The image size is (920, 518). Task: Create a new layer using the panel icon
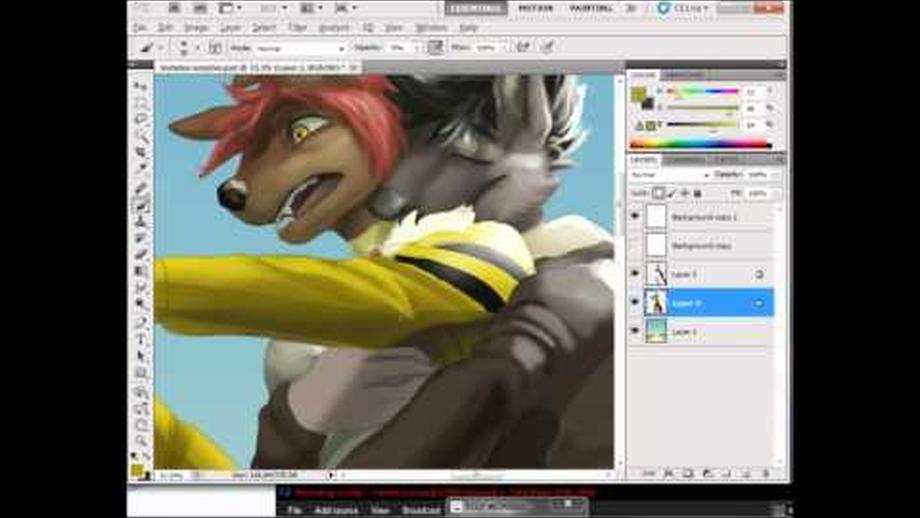(757, 472)
